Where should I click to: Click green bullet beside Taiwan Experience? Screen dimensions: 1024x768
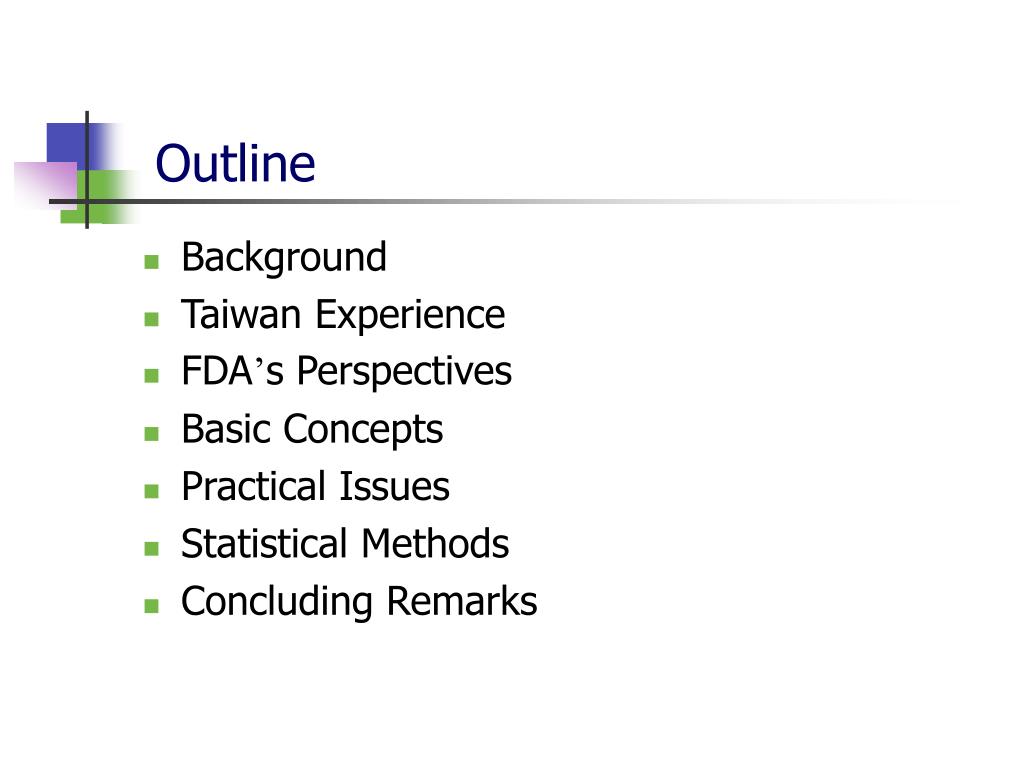click(152, 319)
